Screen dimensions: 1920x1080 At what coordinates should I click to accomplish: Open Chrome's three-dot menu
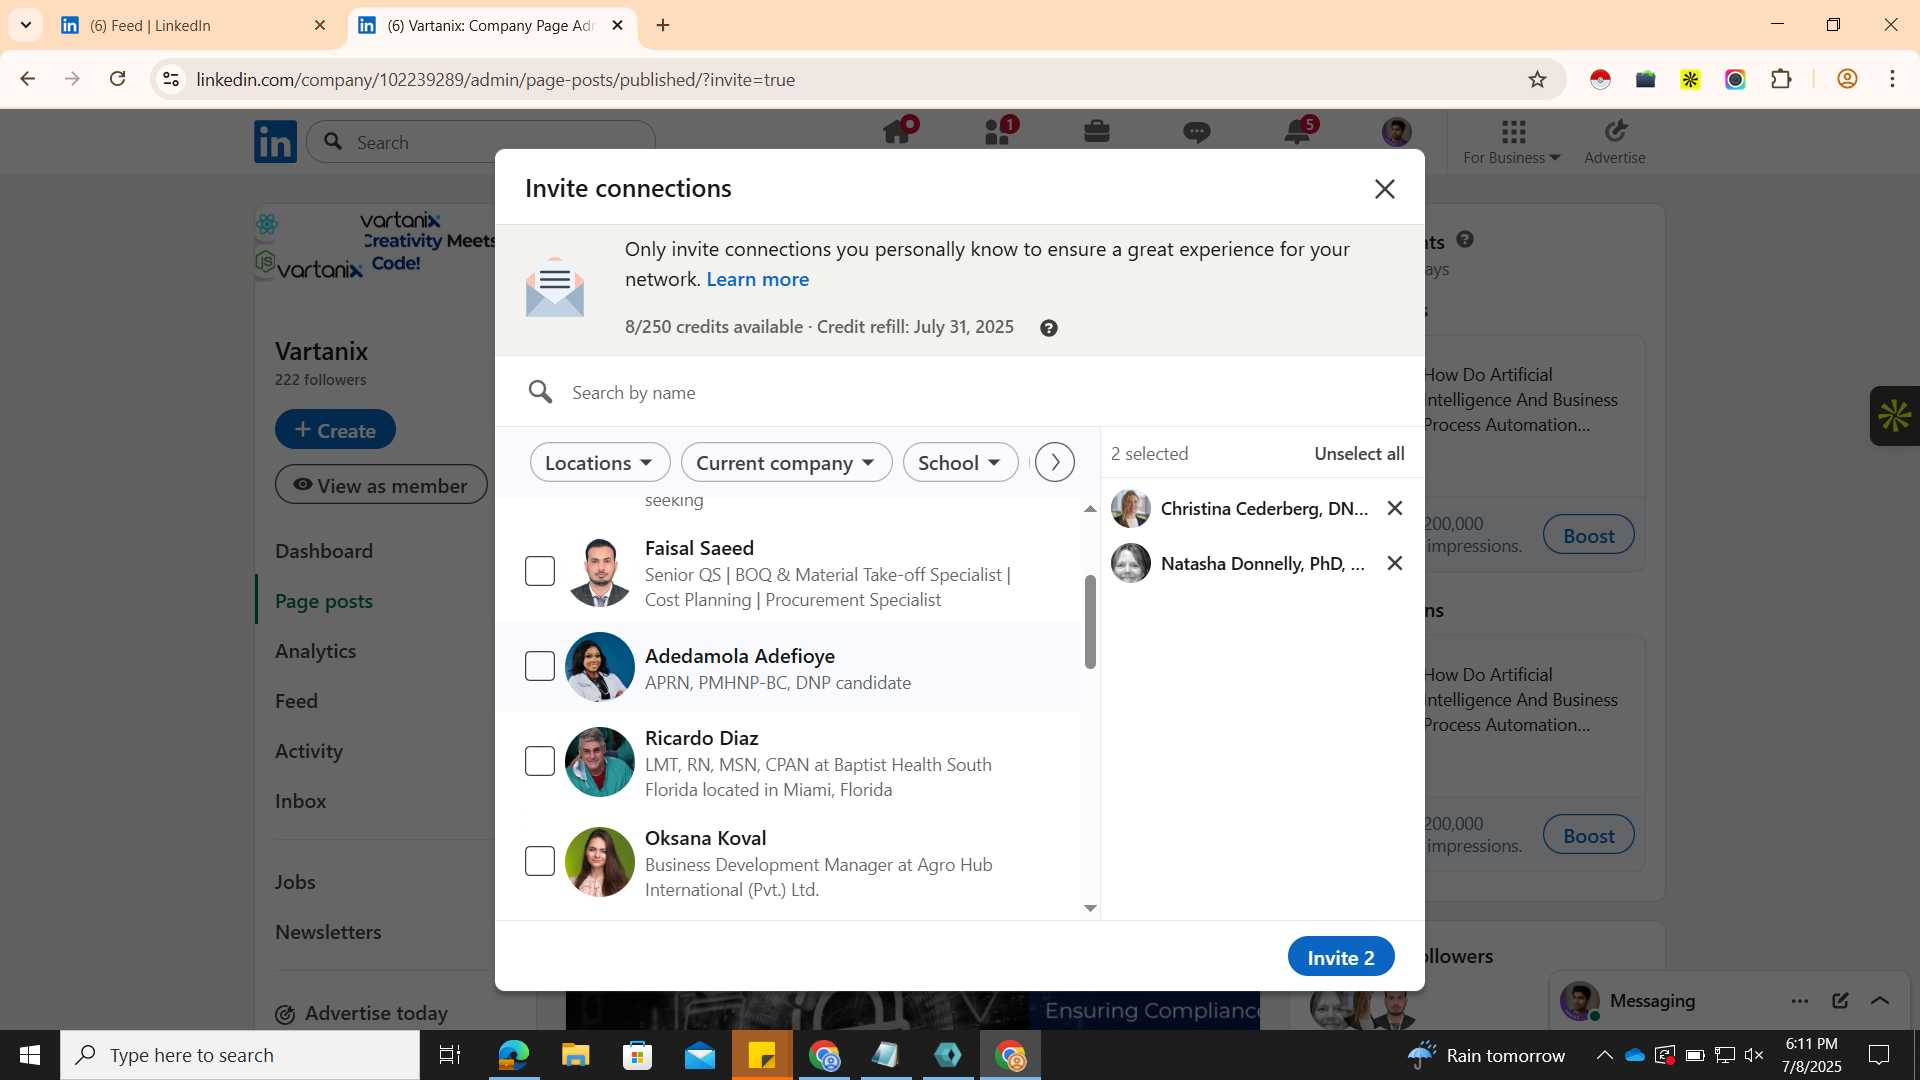click(x=1892, y=79)
